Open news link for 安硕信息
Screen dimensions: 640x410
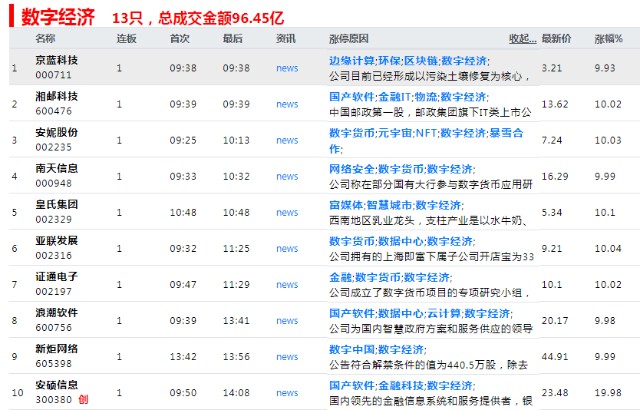point(287,393)
